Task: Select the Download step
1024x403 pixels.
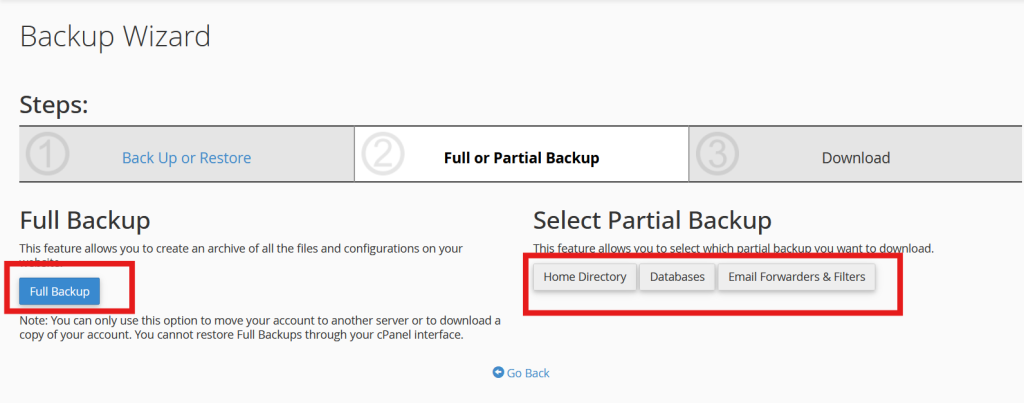Action: click(x=855, y=158)
